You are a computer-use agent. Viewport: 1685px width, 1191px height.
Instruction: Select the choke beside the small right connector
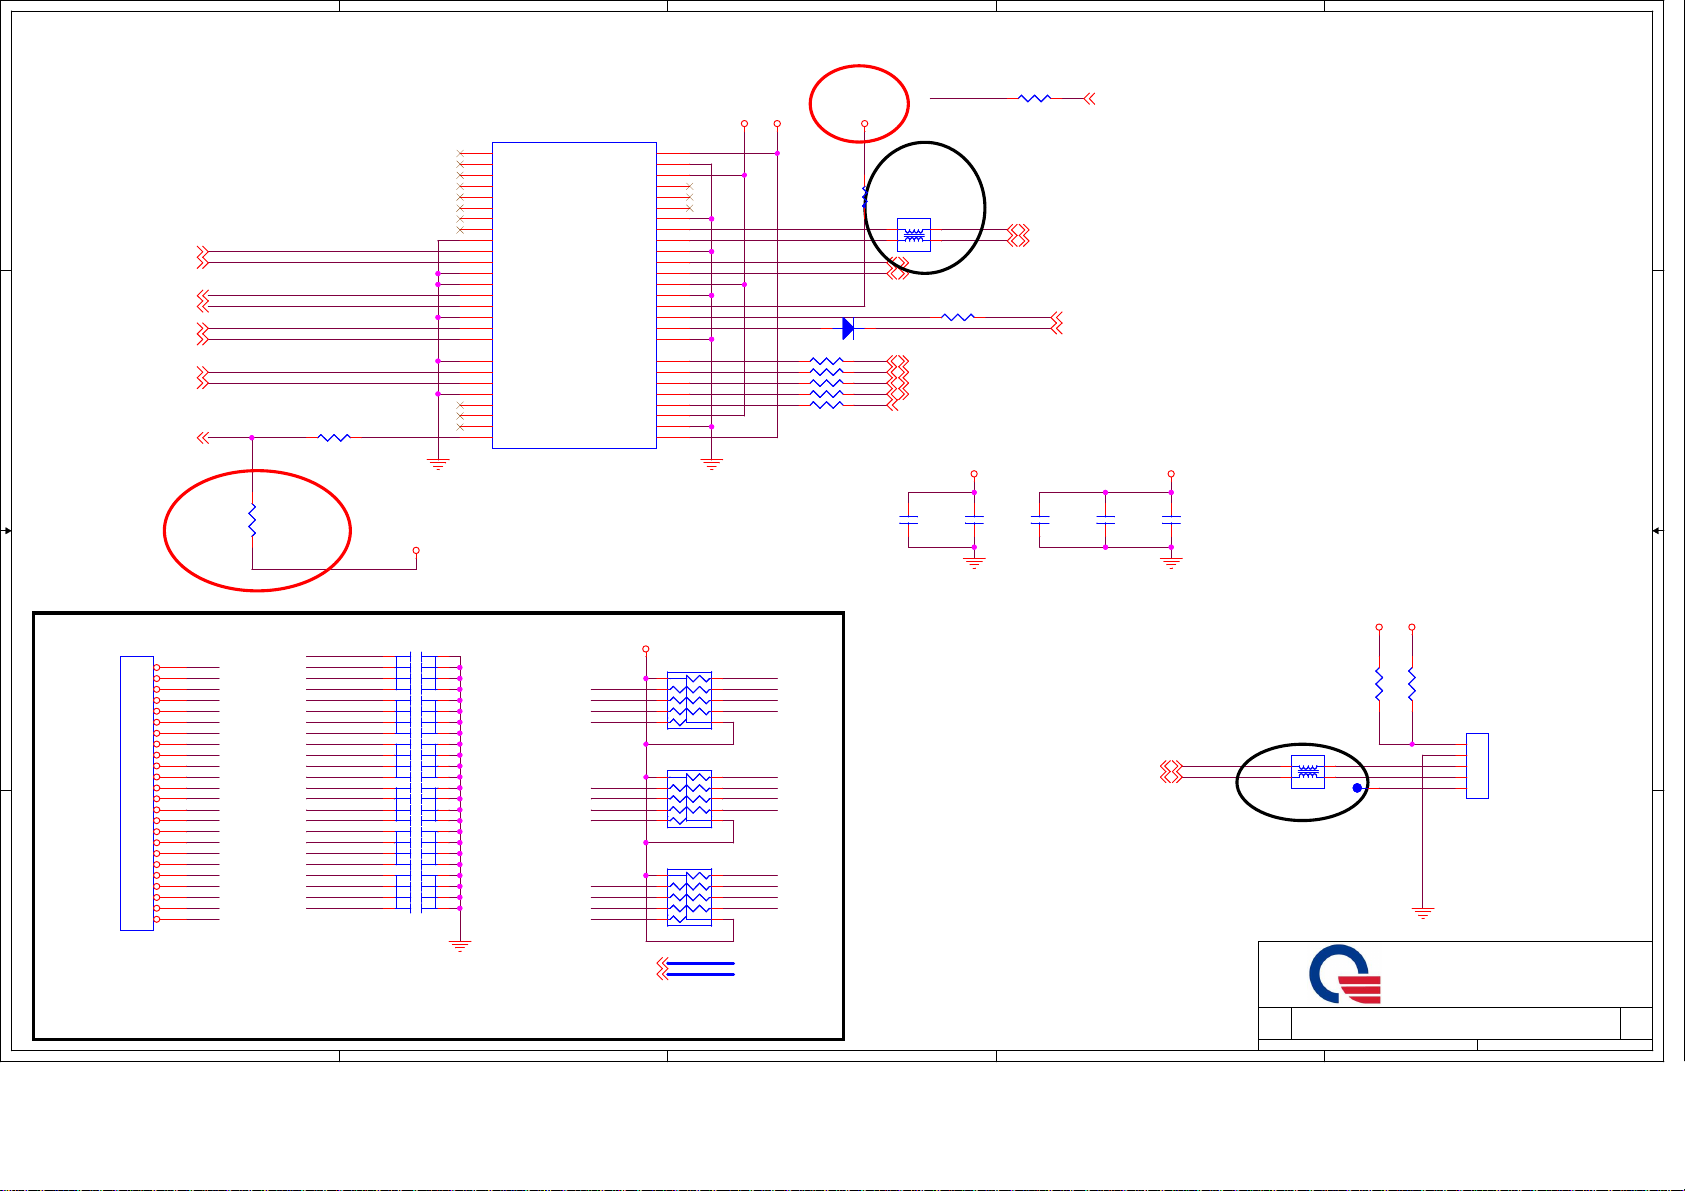pyautogui.click(x=1308, y=772)
